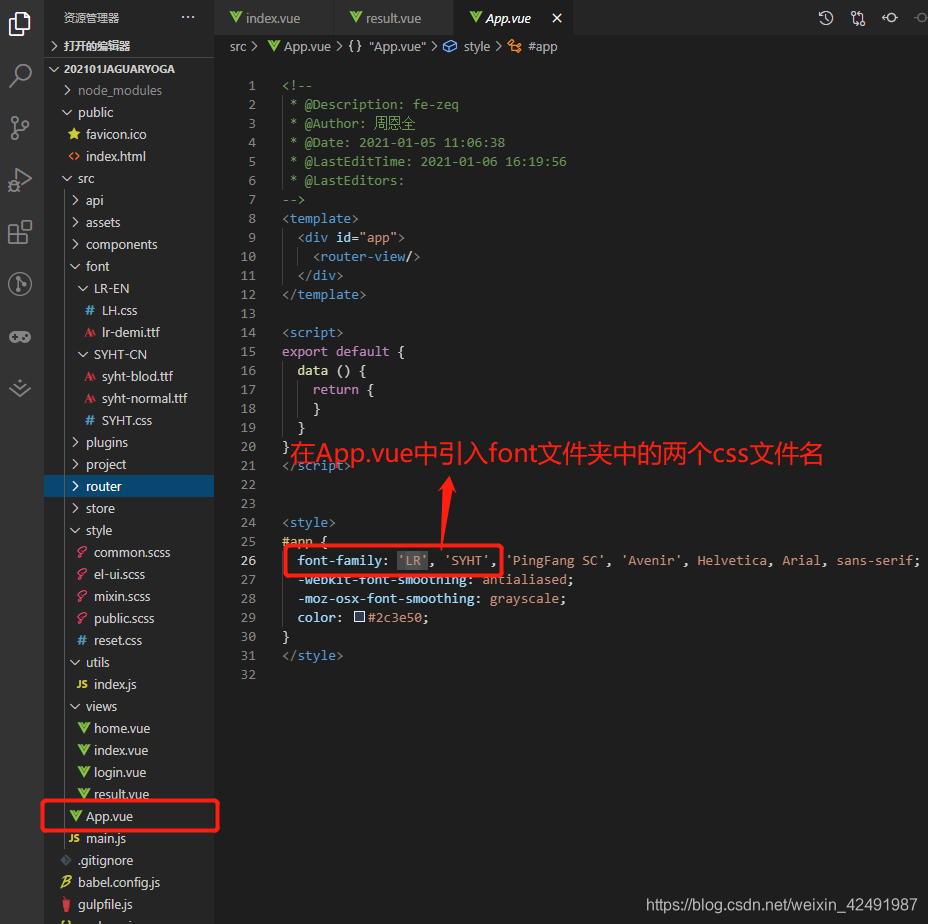Click the commit navigation icon in editor toolbar
The width and height of the screenshot is (928, 924).
click(x=890, y=18)
